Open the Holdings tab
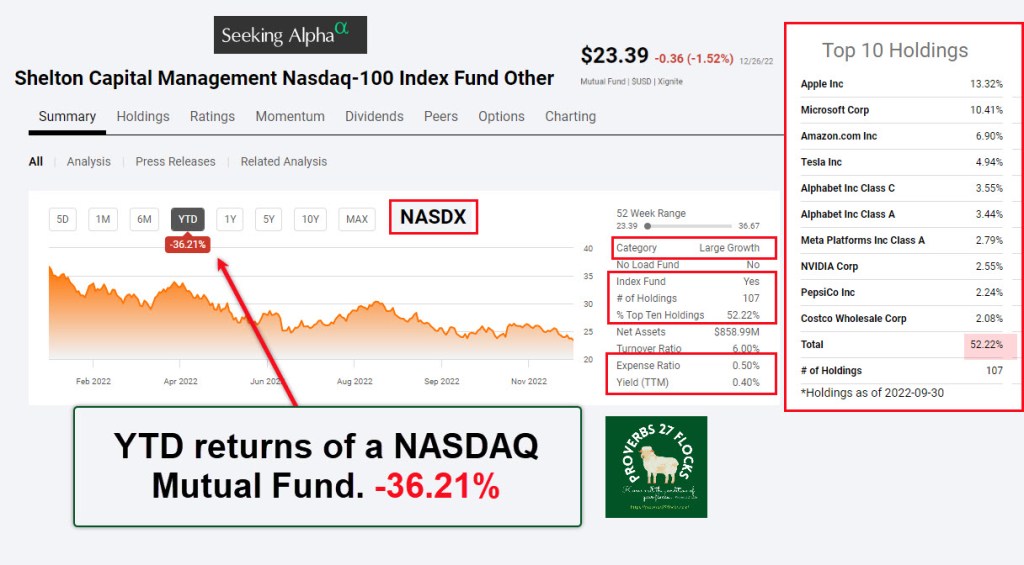Image resolution: width=1024 pixels, height=565 pixels. [x=143, y=116]
